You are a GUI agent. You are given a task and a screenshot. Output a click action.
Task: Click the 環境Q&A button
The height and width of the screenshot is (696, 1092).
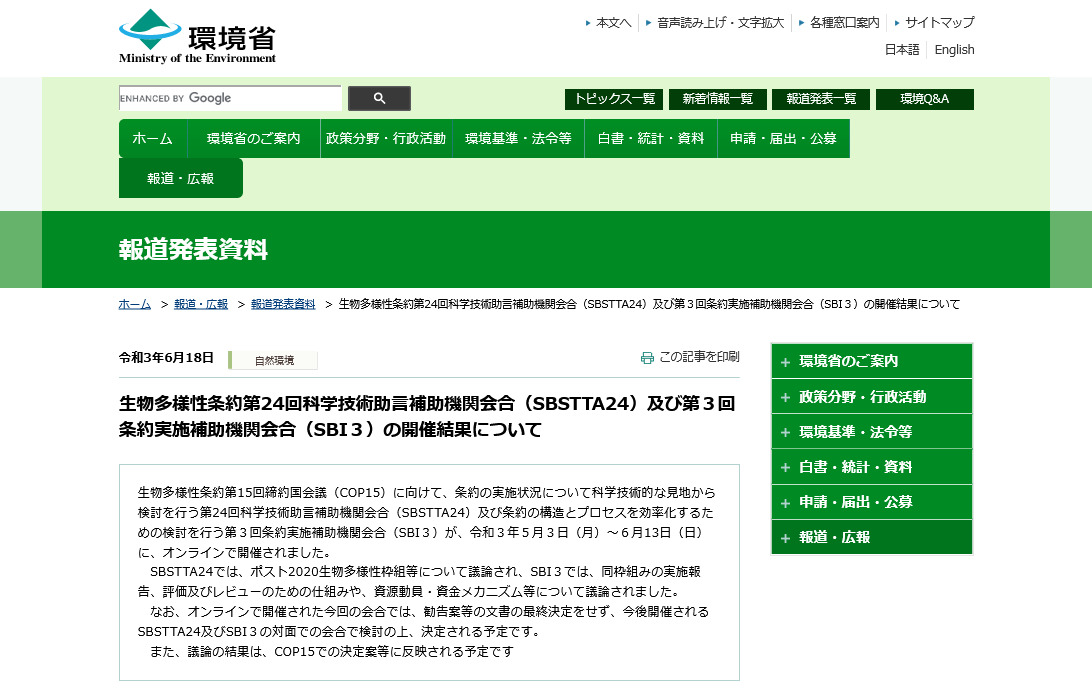coord(924,99)
